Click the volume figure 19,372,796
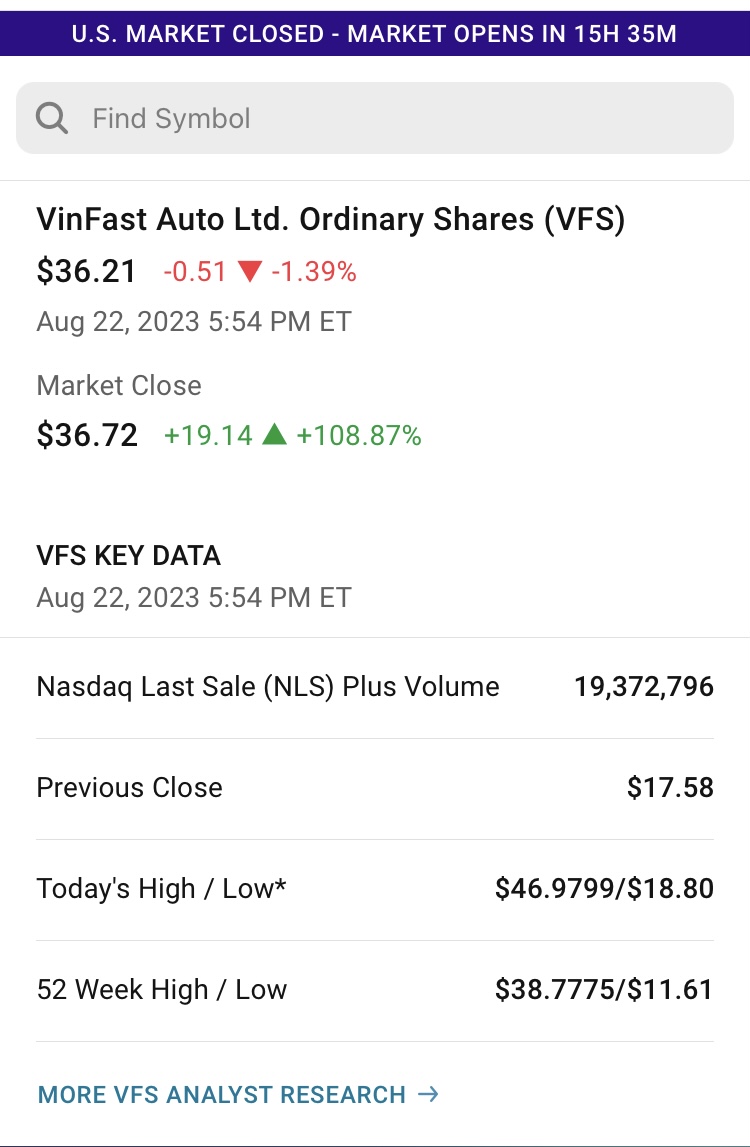The image size is (750, 1147). pyautogui.click(x=644, y=687)
